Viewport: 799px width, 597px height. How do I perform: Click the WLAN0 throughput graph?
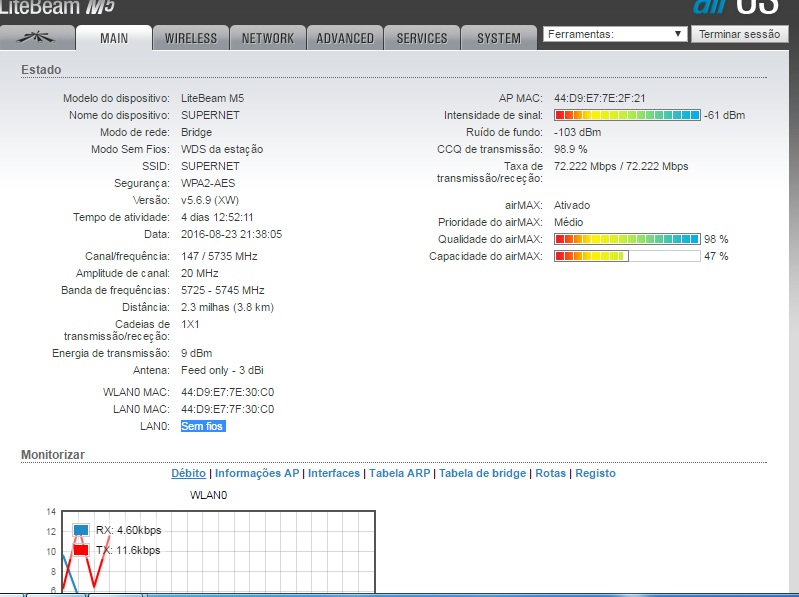[218, 552]
